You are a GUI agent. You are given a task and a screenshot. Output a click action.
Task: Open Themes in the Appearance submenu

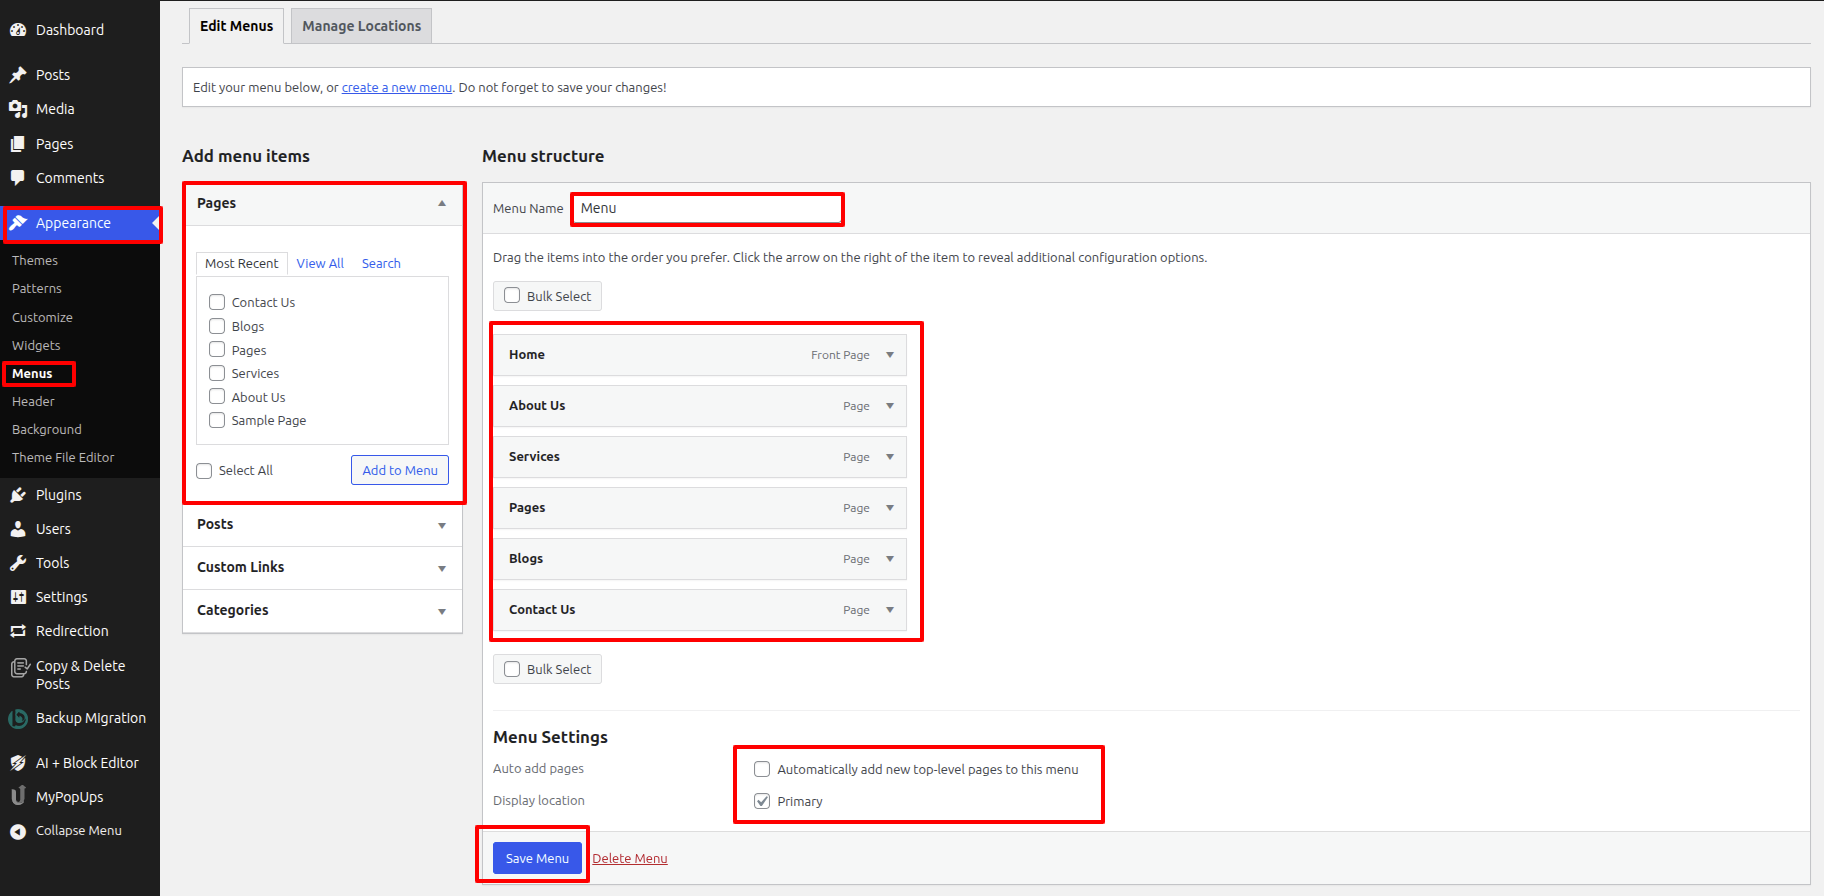(35, 260)
